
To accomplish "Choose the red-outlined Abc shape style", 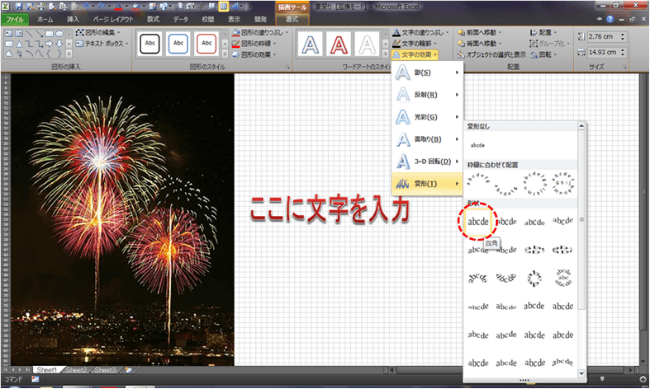I will (206, 44).
